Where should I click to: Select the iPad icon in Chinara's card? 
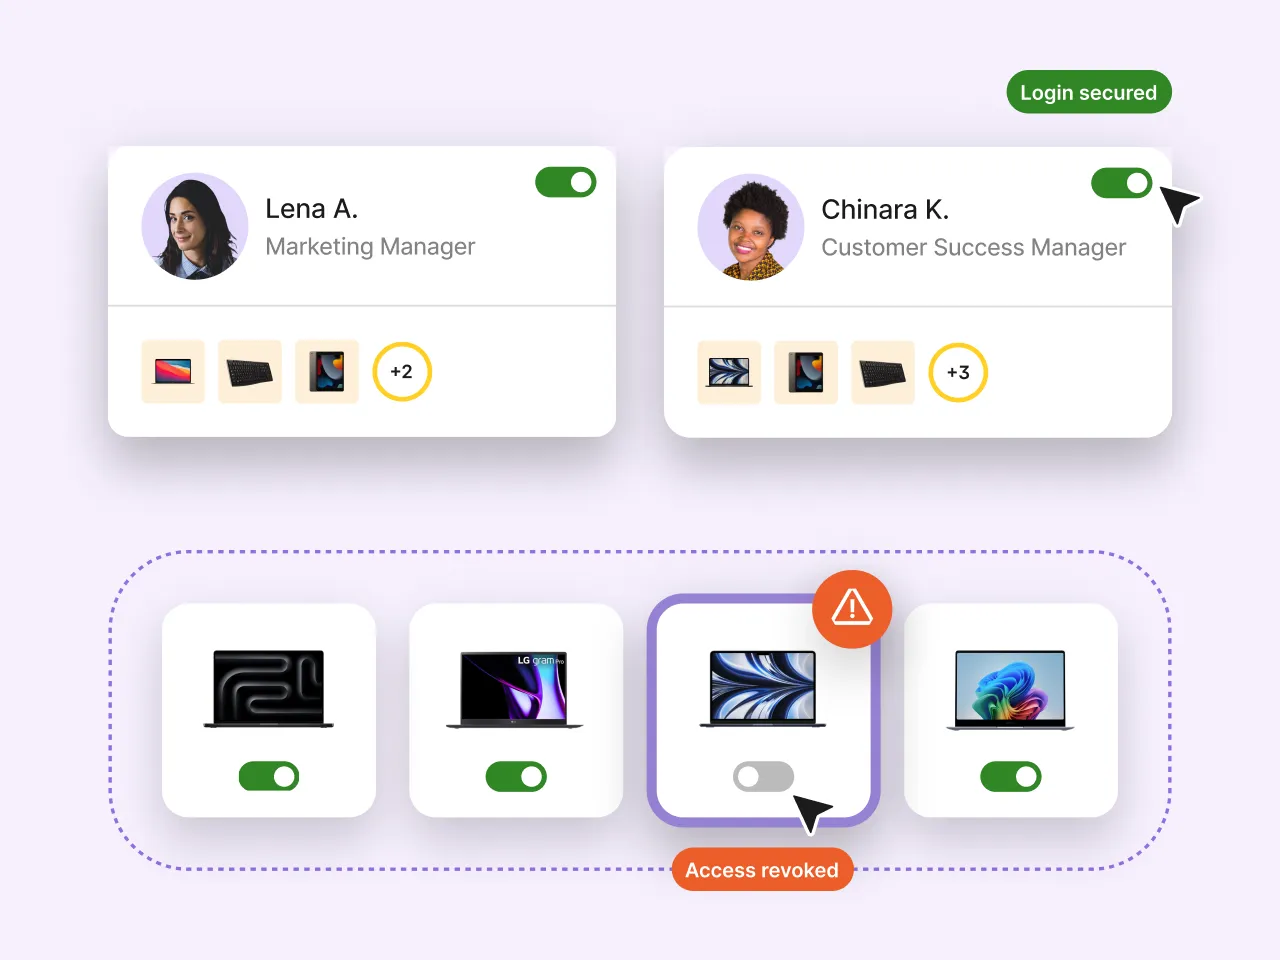pos(806,373)
